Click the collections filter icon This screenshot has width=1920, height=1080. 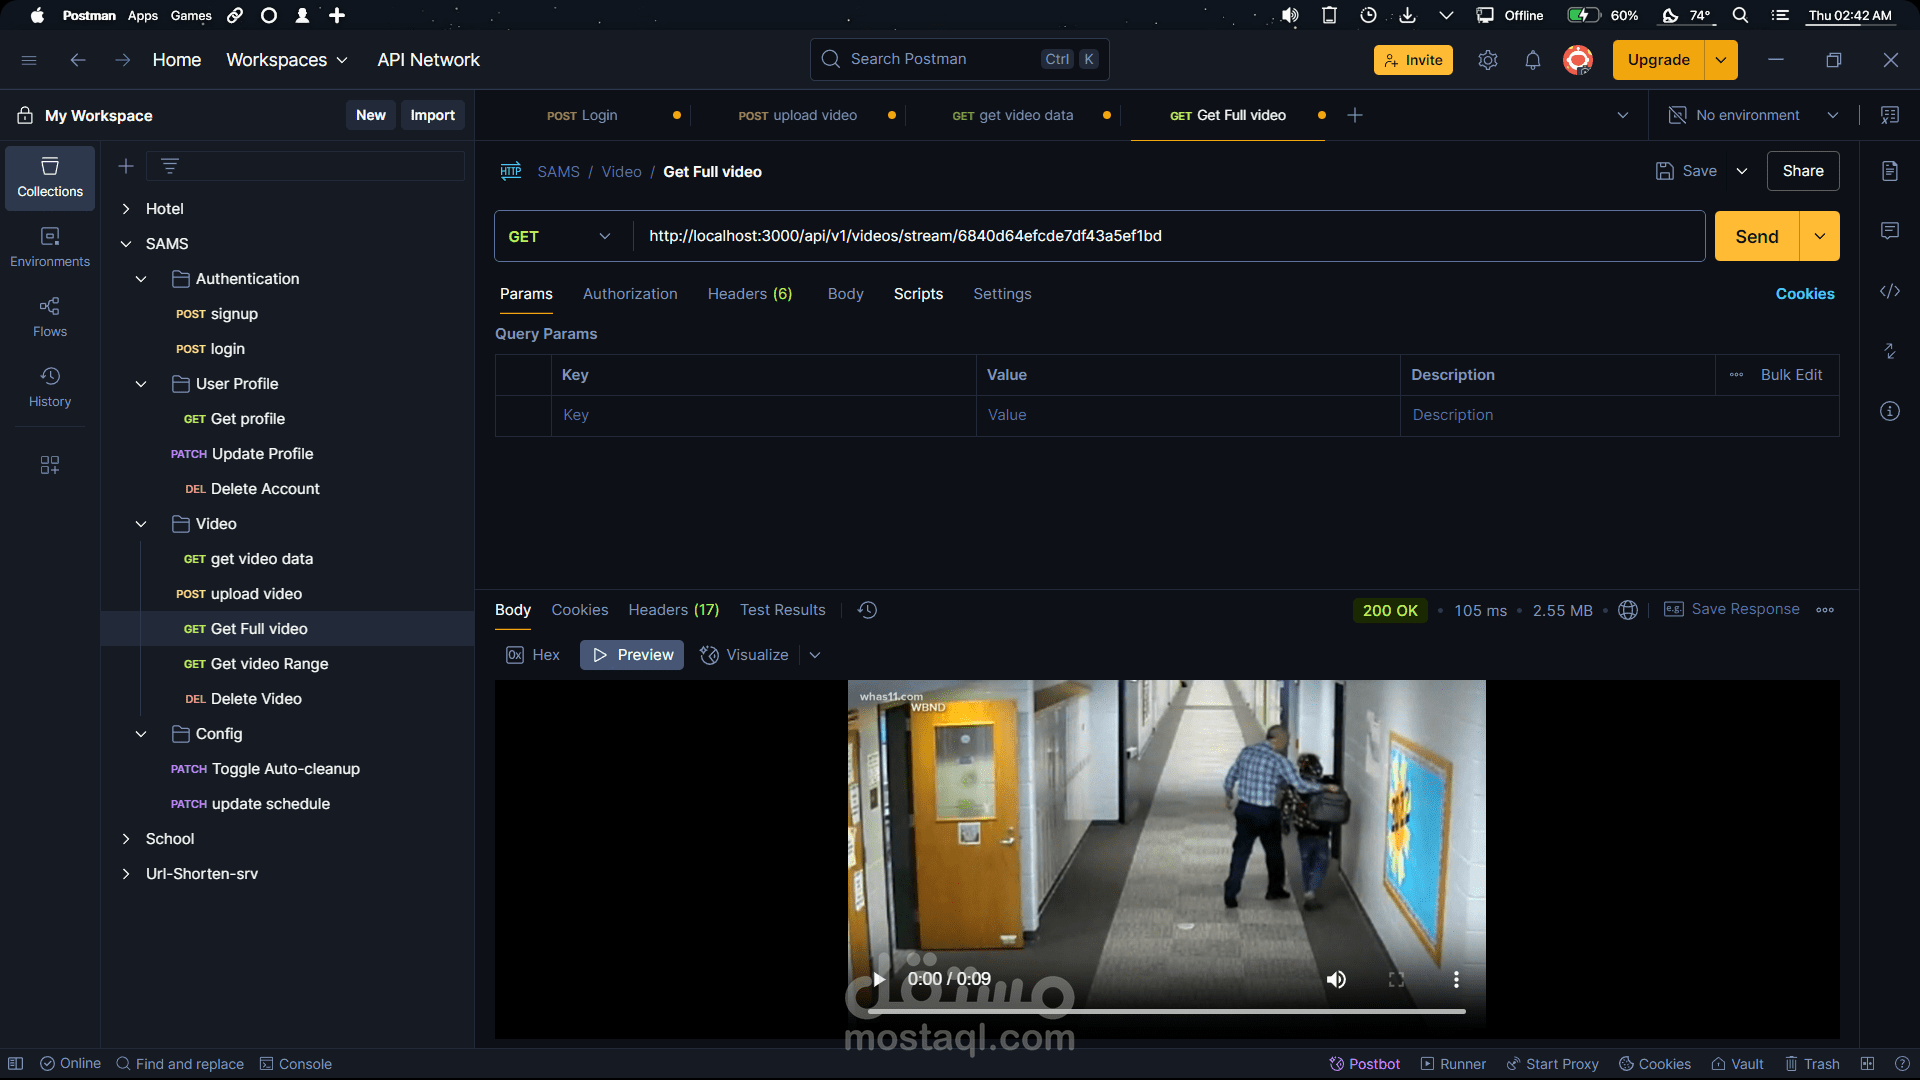pyautogui.click(x=170, y=166)
